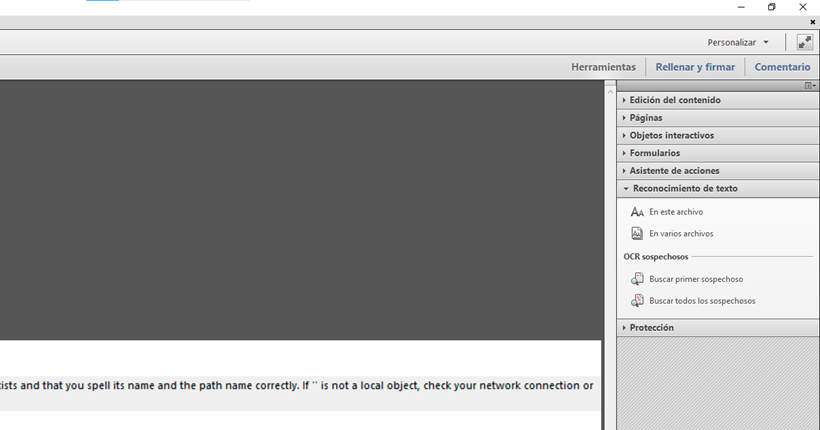Expand Asistente de acciones section

click(674, 171)
